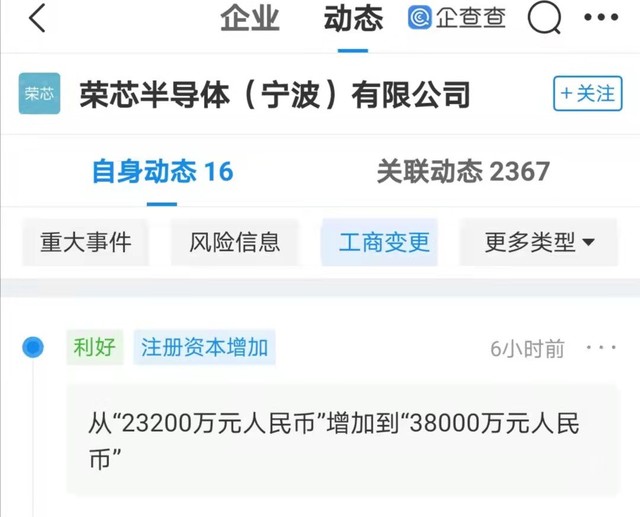Show 自身动态 16 list
The width and height of the screenshot is (640, 517).
[x=162, y=171]
